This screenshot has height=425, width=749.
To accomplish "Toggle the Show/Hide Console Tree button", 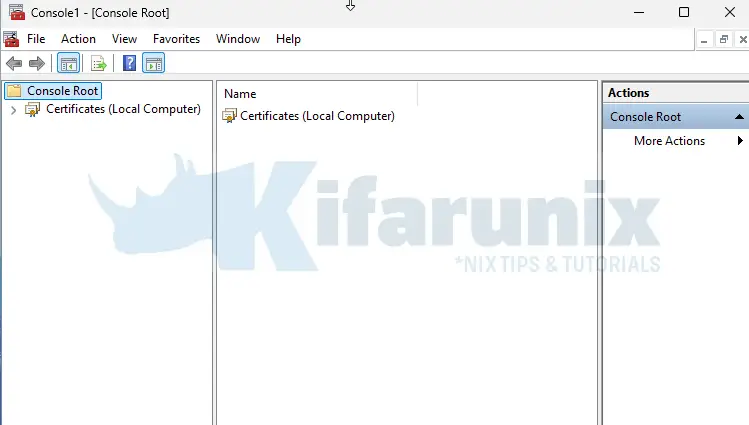I will pos(68,63).
